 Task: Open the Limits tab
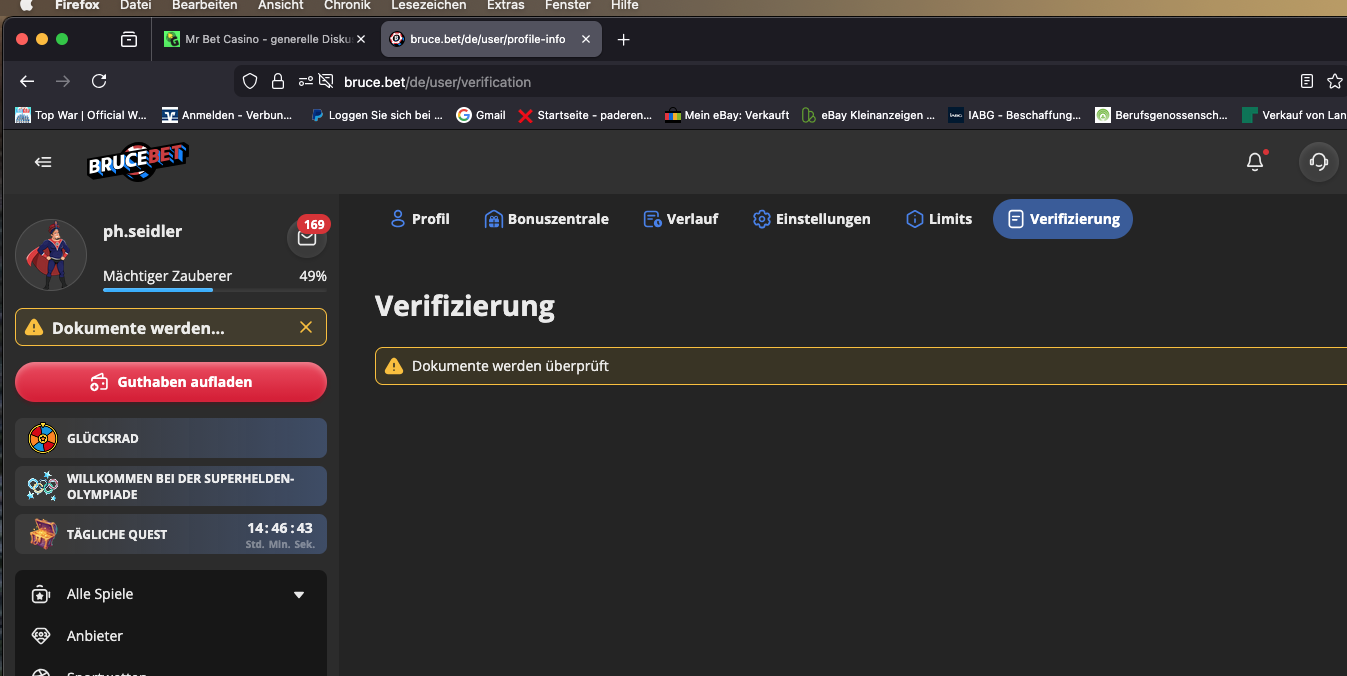click(938, 219)
